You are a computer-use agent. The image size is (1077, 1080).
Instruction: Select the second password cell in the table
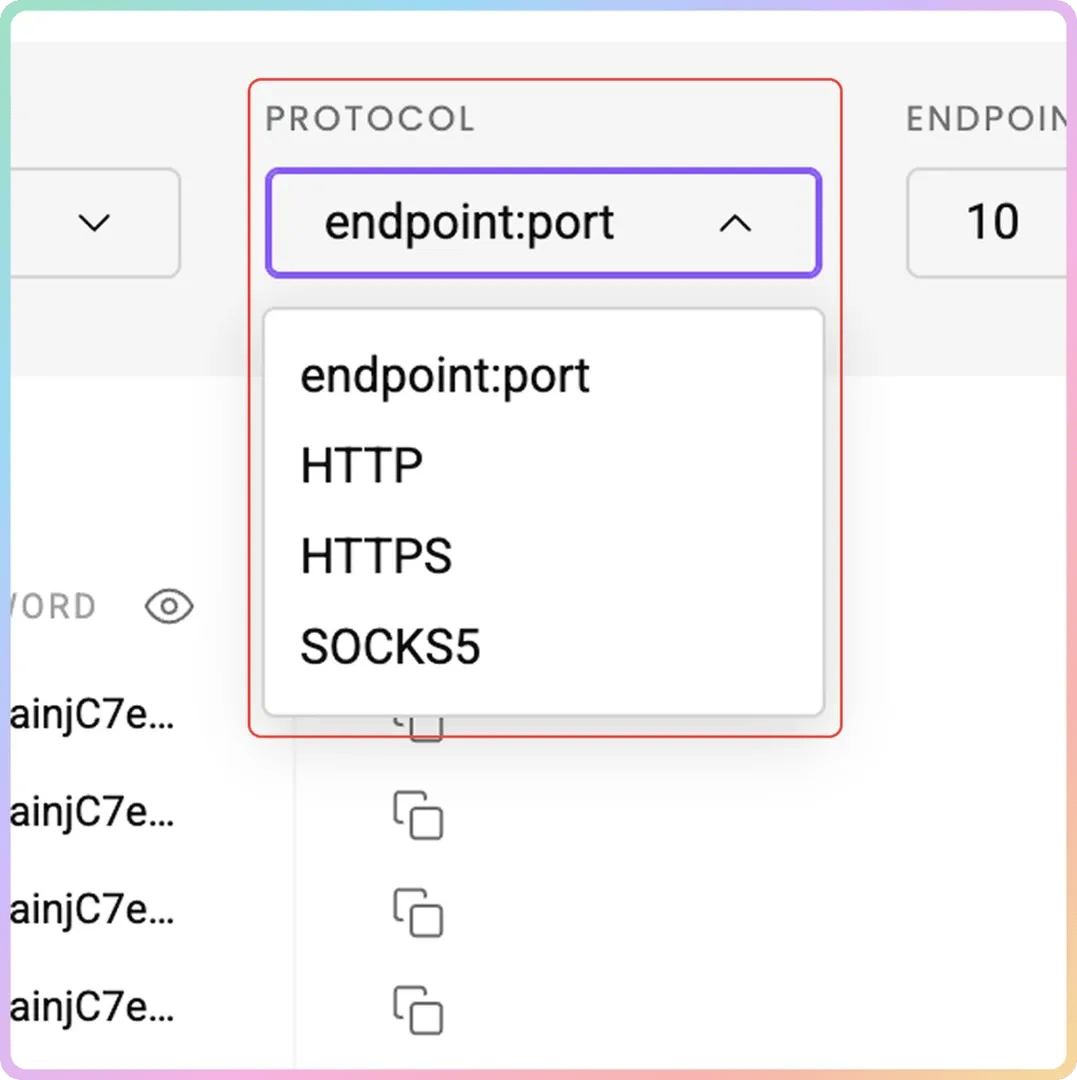pos(92,814)
